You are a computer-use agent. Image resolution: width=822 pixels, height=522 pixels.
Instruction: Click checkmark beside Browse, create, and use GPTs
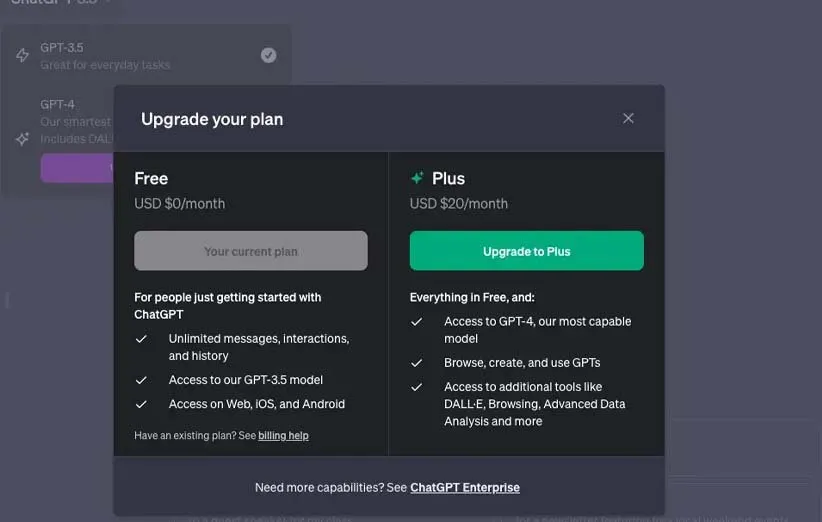click(417, 363)
